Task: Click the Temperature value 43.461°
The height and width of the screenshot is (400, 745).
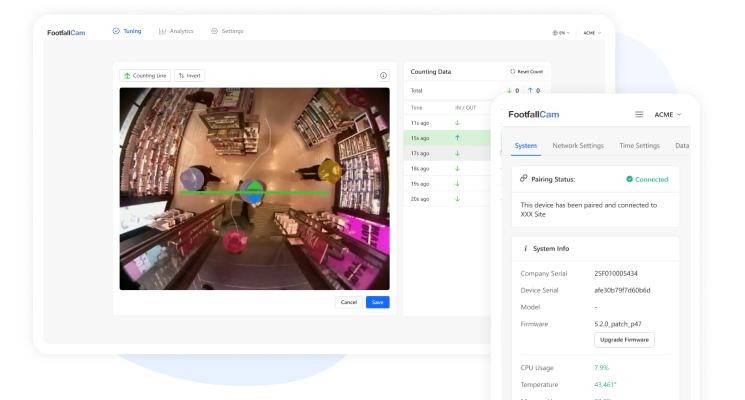Action: tap(605, 385)
